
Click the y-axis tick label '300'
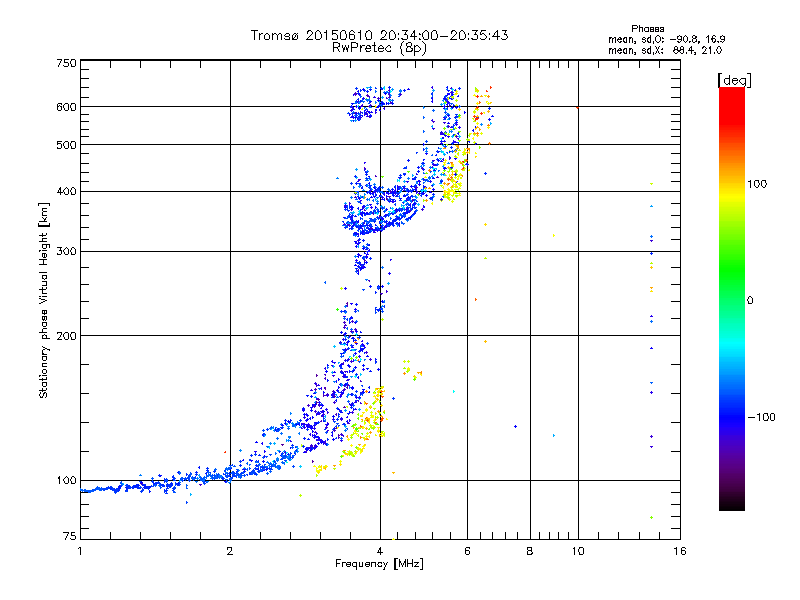pos(66,252)
